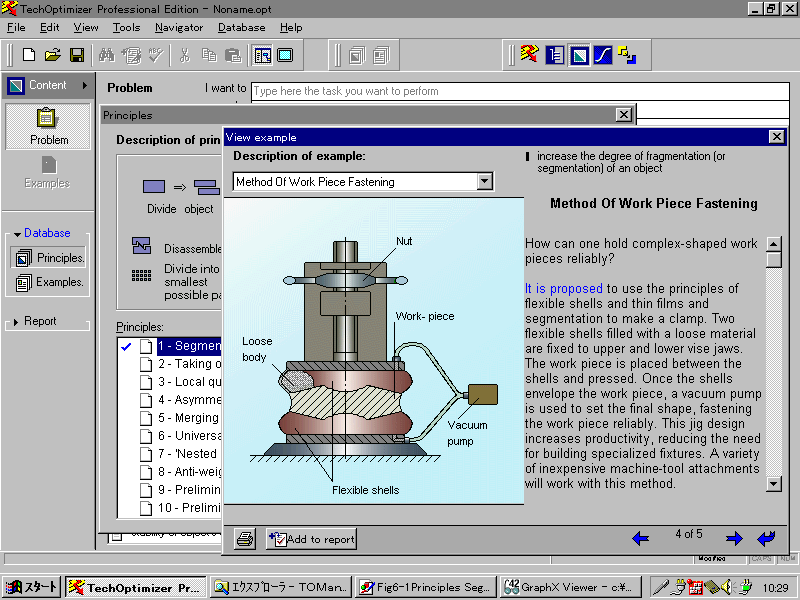The image size is (800, 600).
Task: Close the View example dialog
Action: (776, 137)
